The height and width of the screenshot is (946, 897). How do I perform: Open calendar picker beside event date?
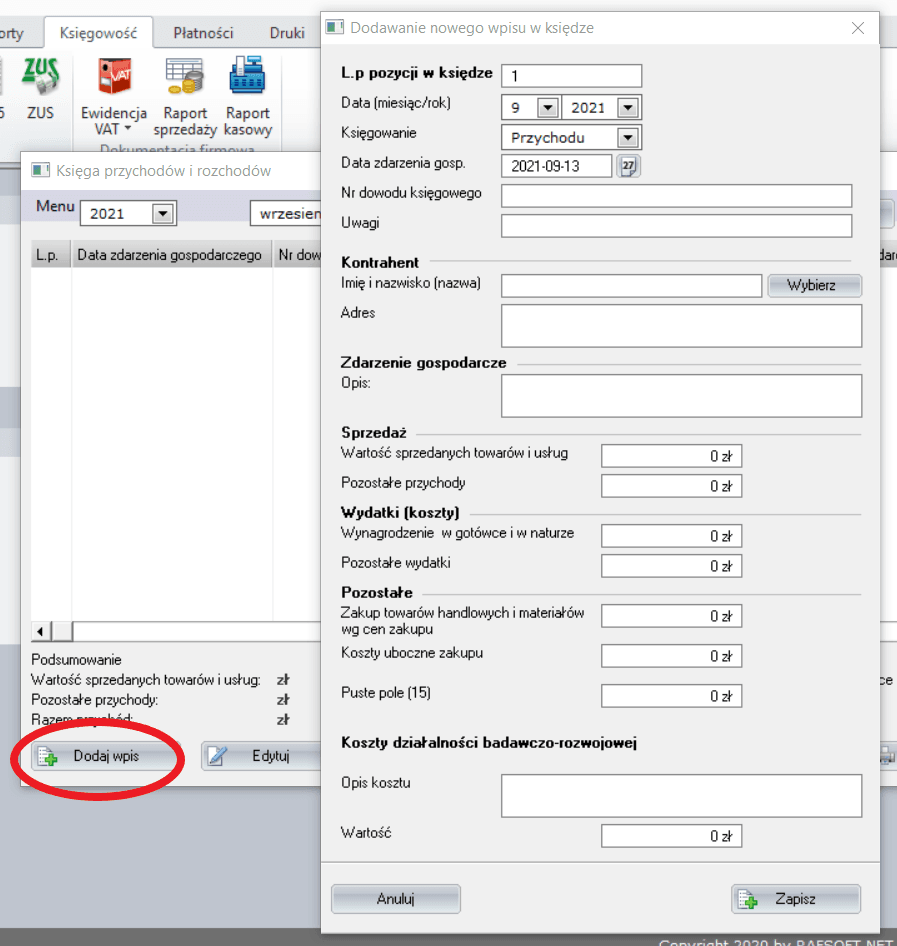coord(628,166)
